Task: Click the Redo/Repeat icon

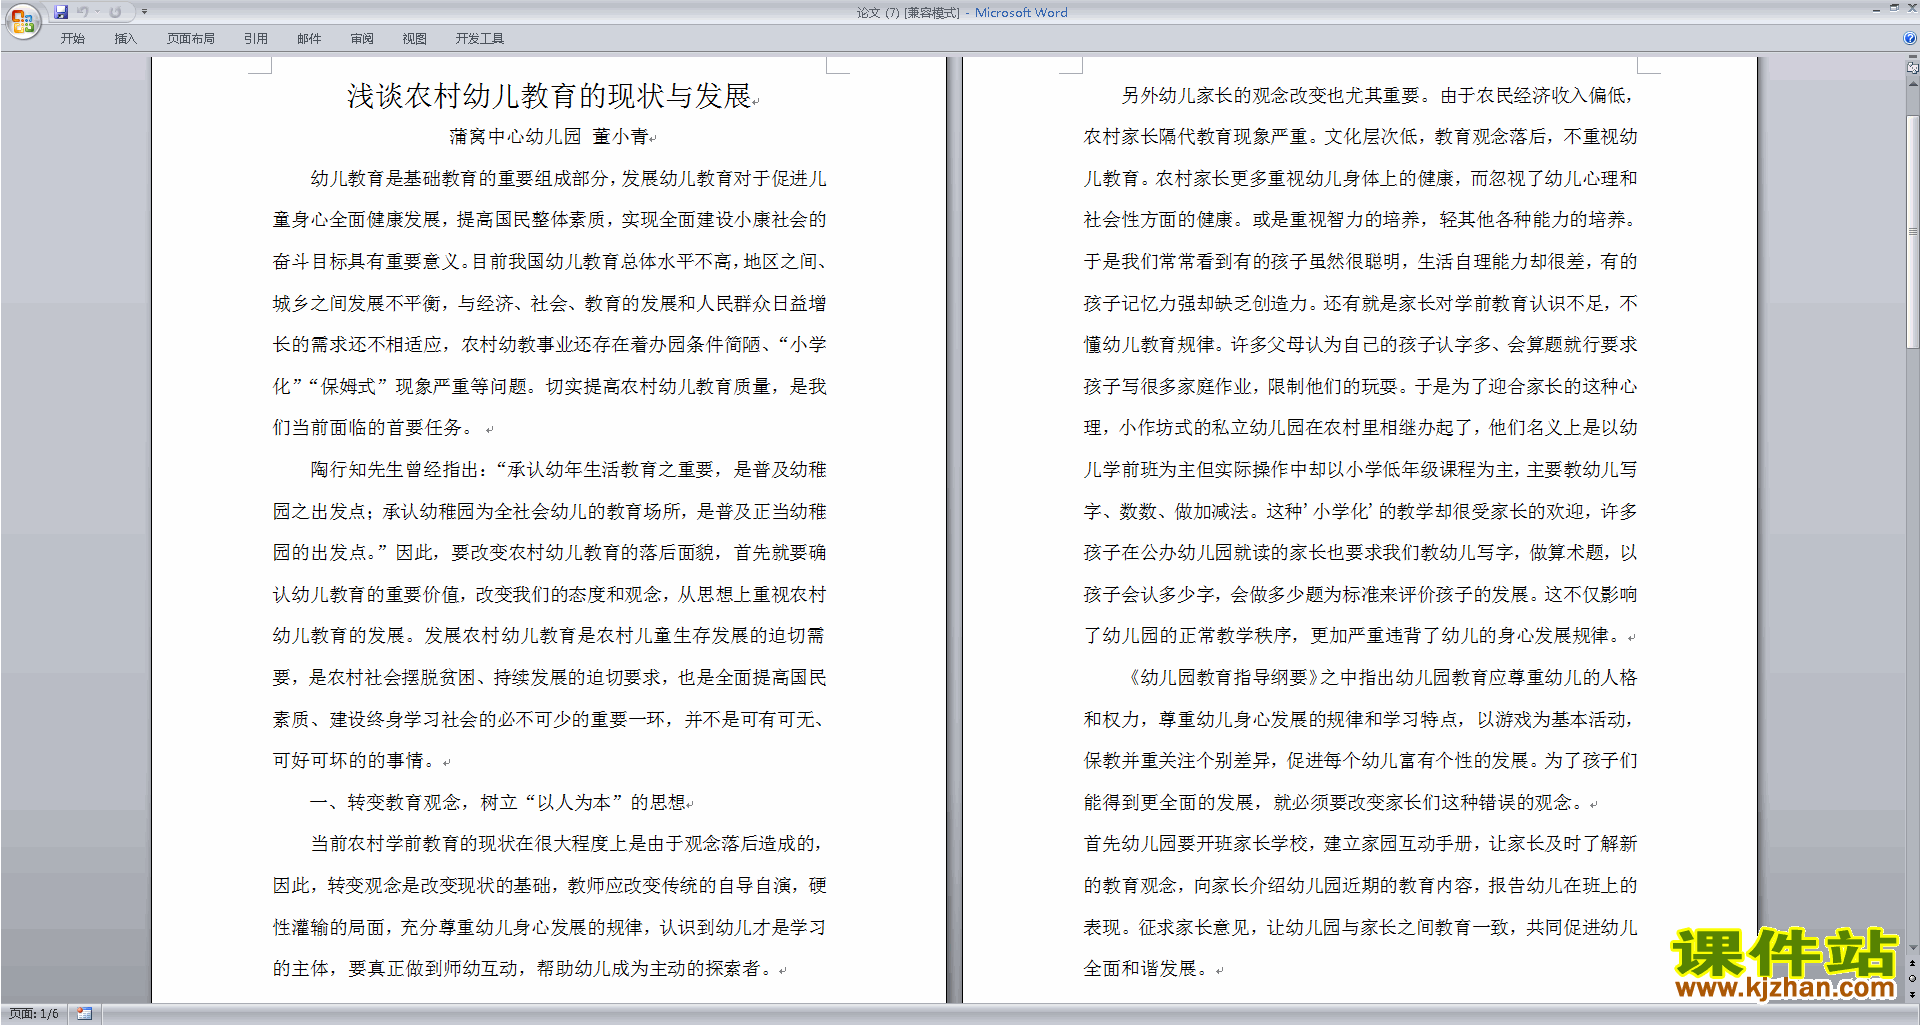Action: point(115,12)
